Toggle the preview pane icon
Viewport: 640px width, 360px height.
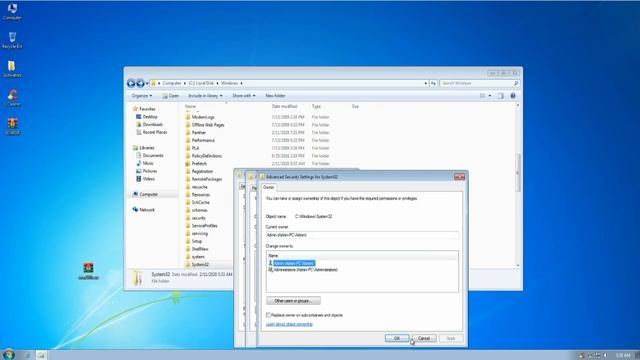pos(501,96)
